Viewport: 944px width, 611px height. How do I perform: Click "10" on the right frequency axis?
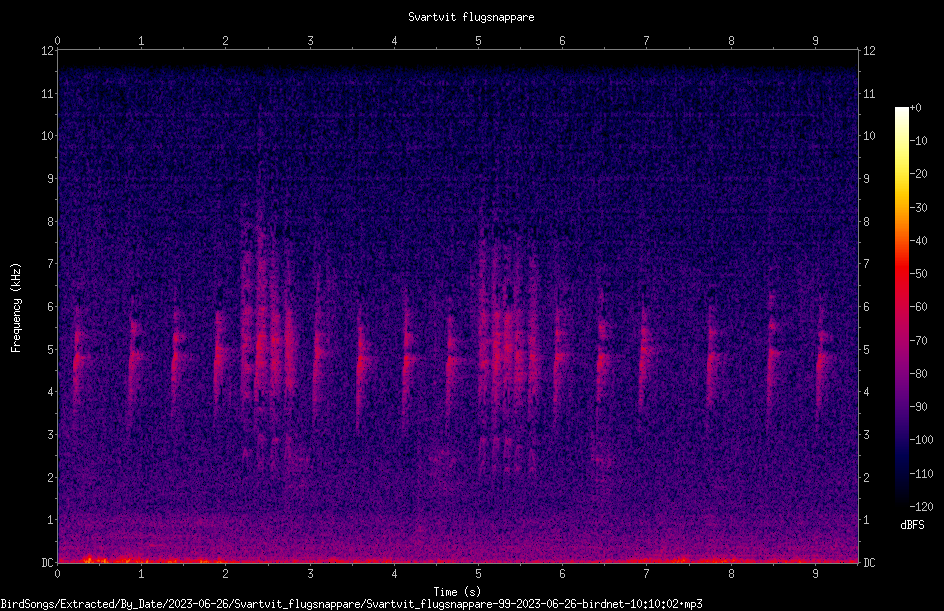869,136
